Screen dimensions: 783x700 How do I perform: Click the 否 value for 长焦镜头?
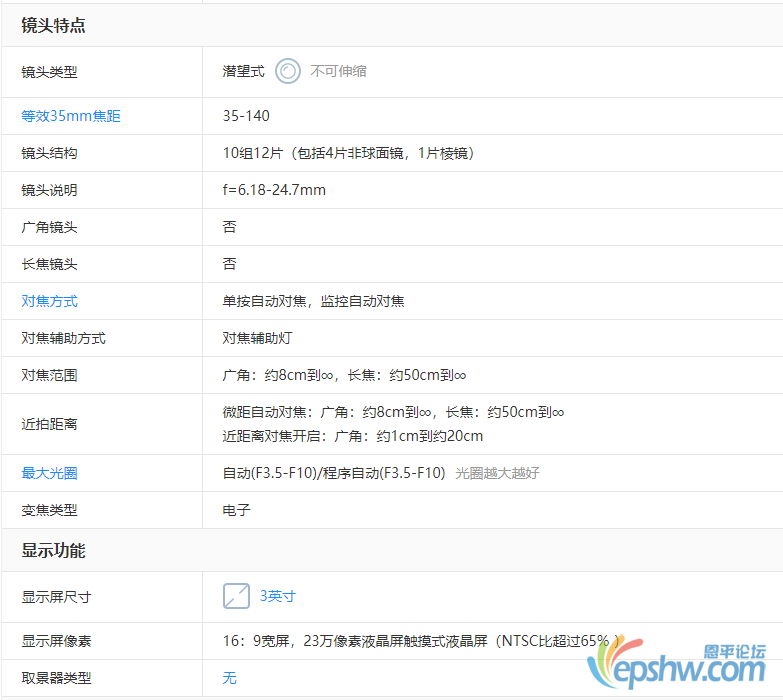click(229, 264)
